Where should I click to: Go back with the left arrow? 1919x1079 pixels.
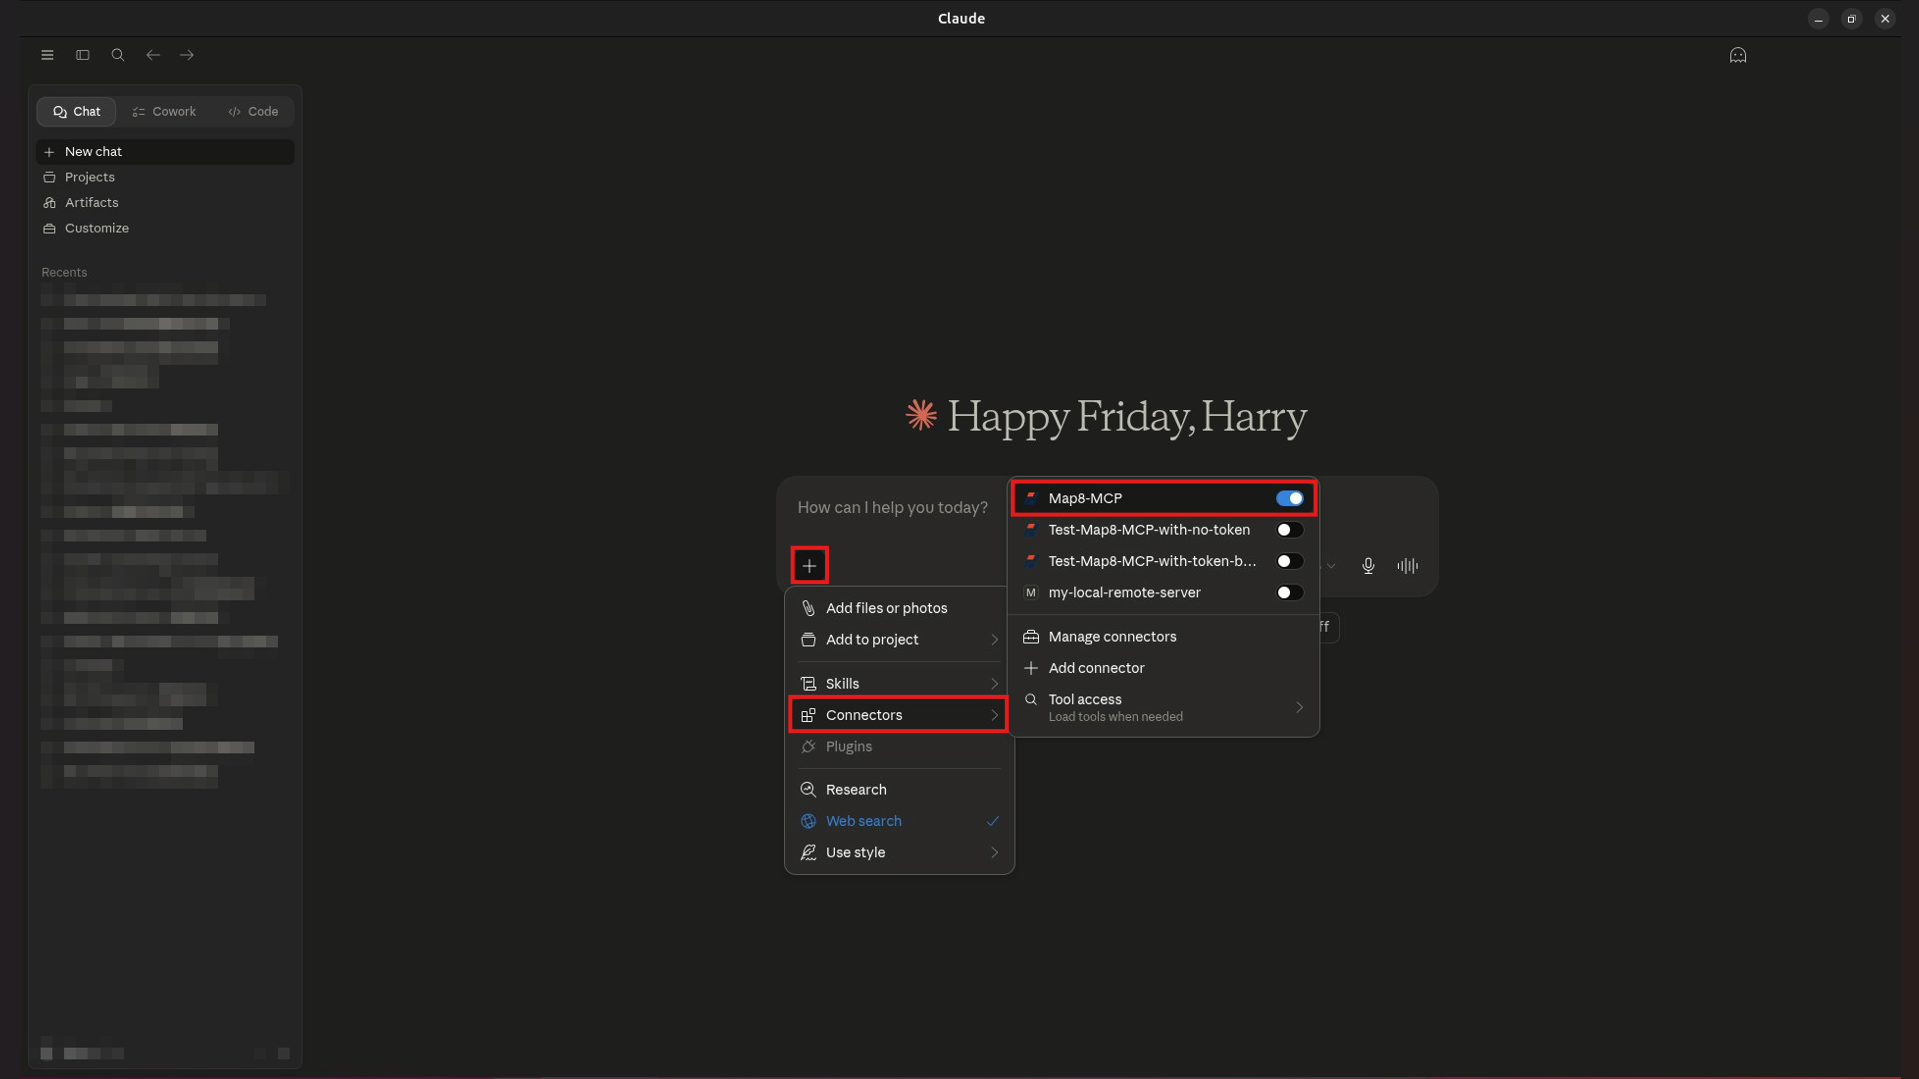pyautogui.click(x=153, y=55)
